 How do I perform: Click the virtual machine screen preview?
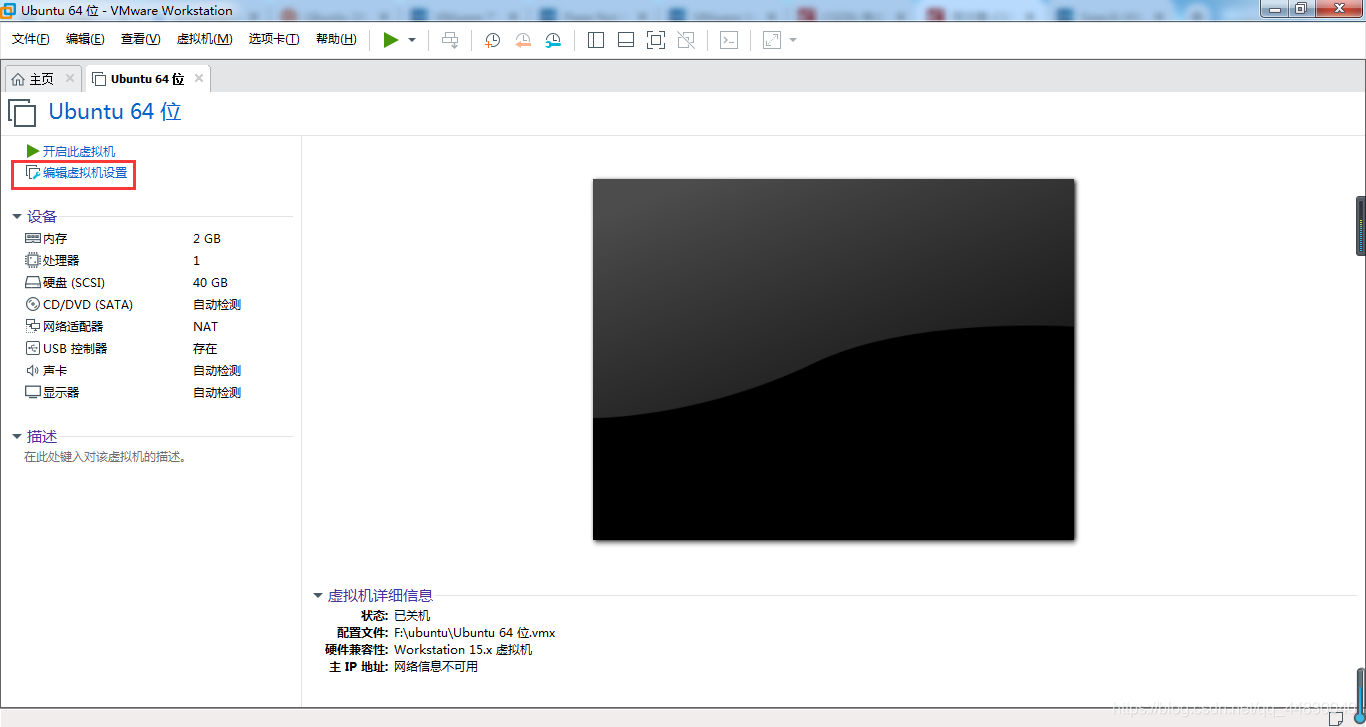pyautogui.click(x=833, y=359)
